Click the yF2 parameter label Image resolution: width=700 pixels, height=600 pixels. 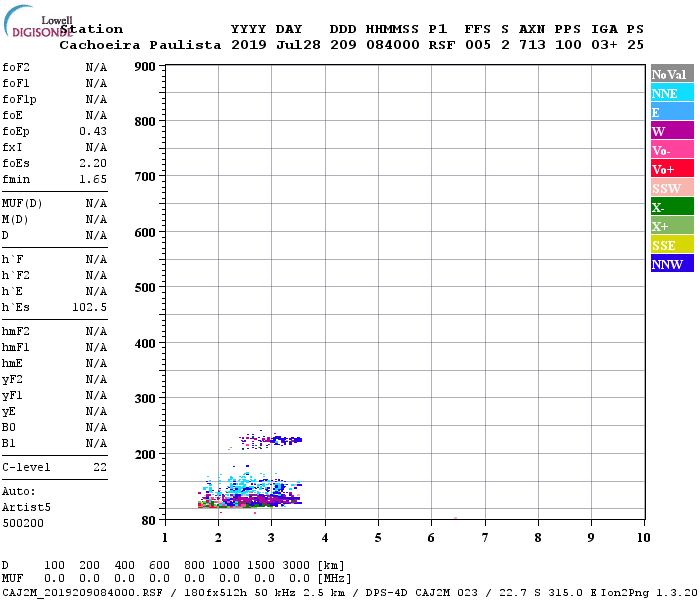[x=12, y=380]
